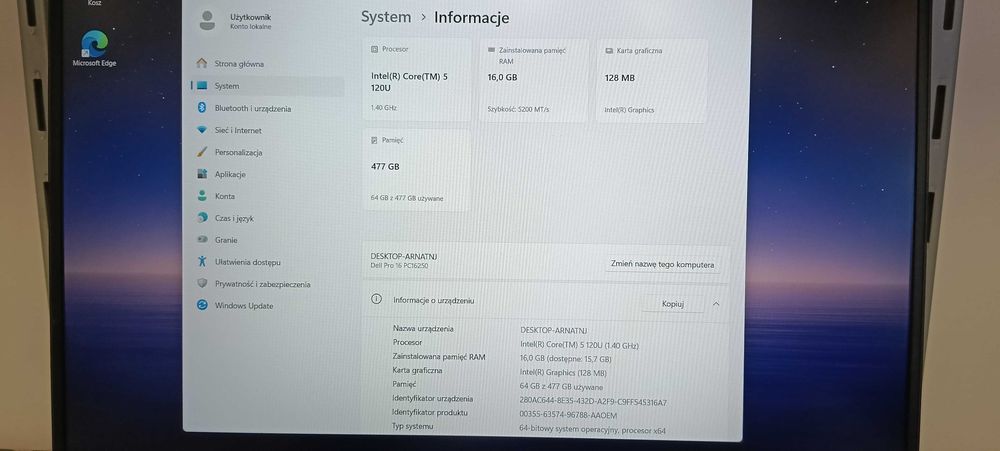Click the Pamięć storage icon on card
The image size is (1000, 451).
[374, 140]
